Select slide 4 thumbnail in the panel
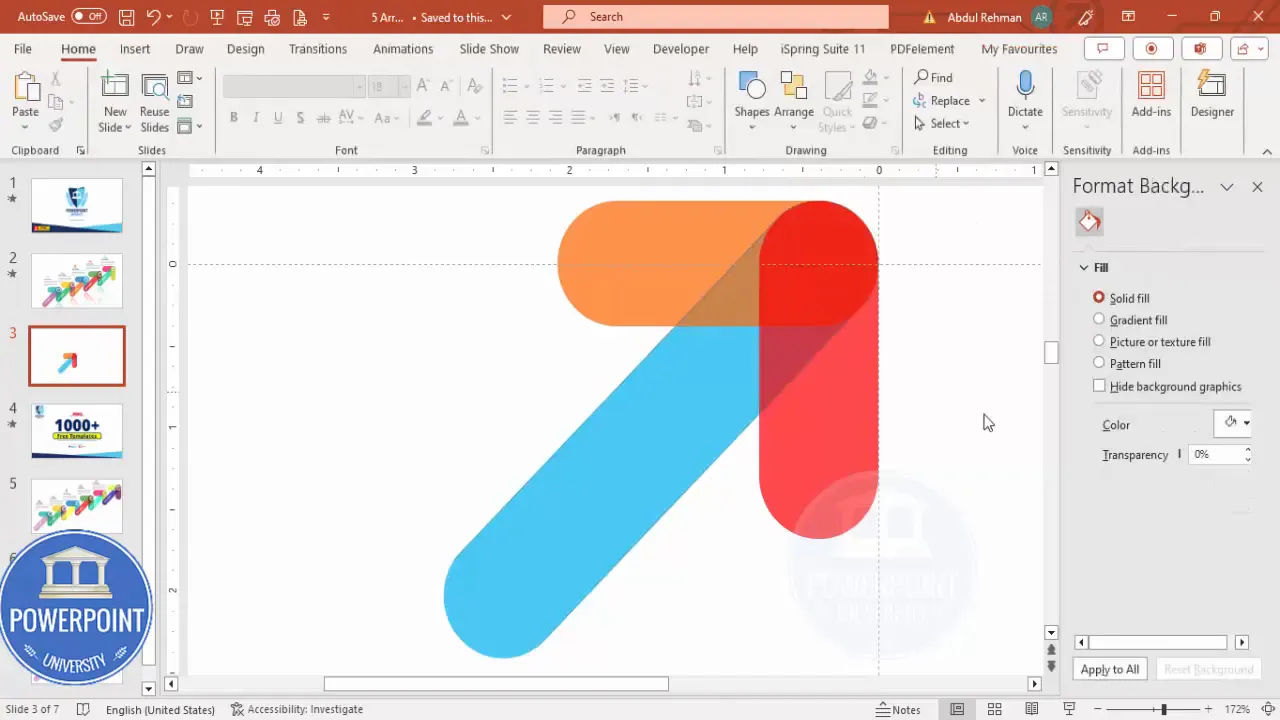1280x720 pixels. 76,430
